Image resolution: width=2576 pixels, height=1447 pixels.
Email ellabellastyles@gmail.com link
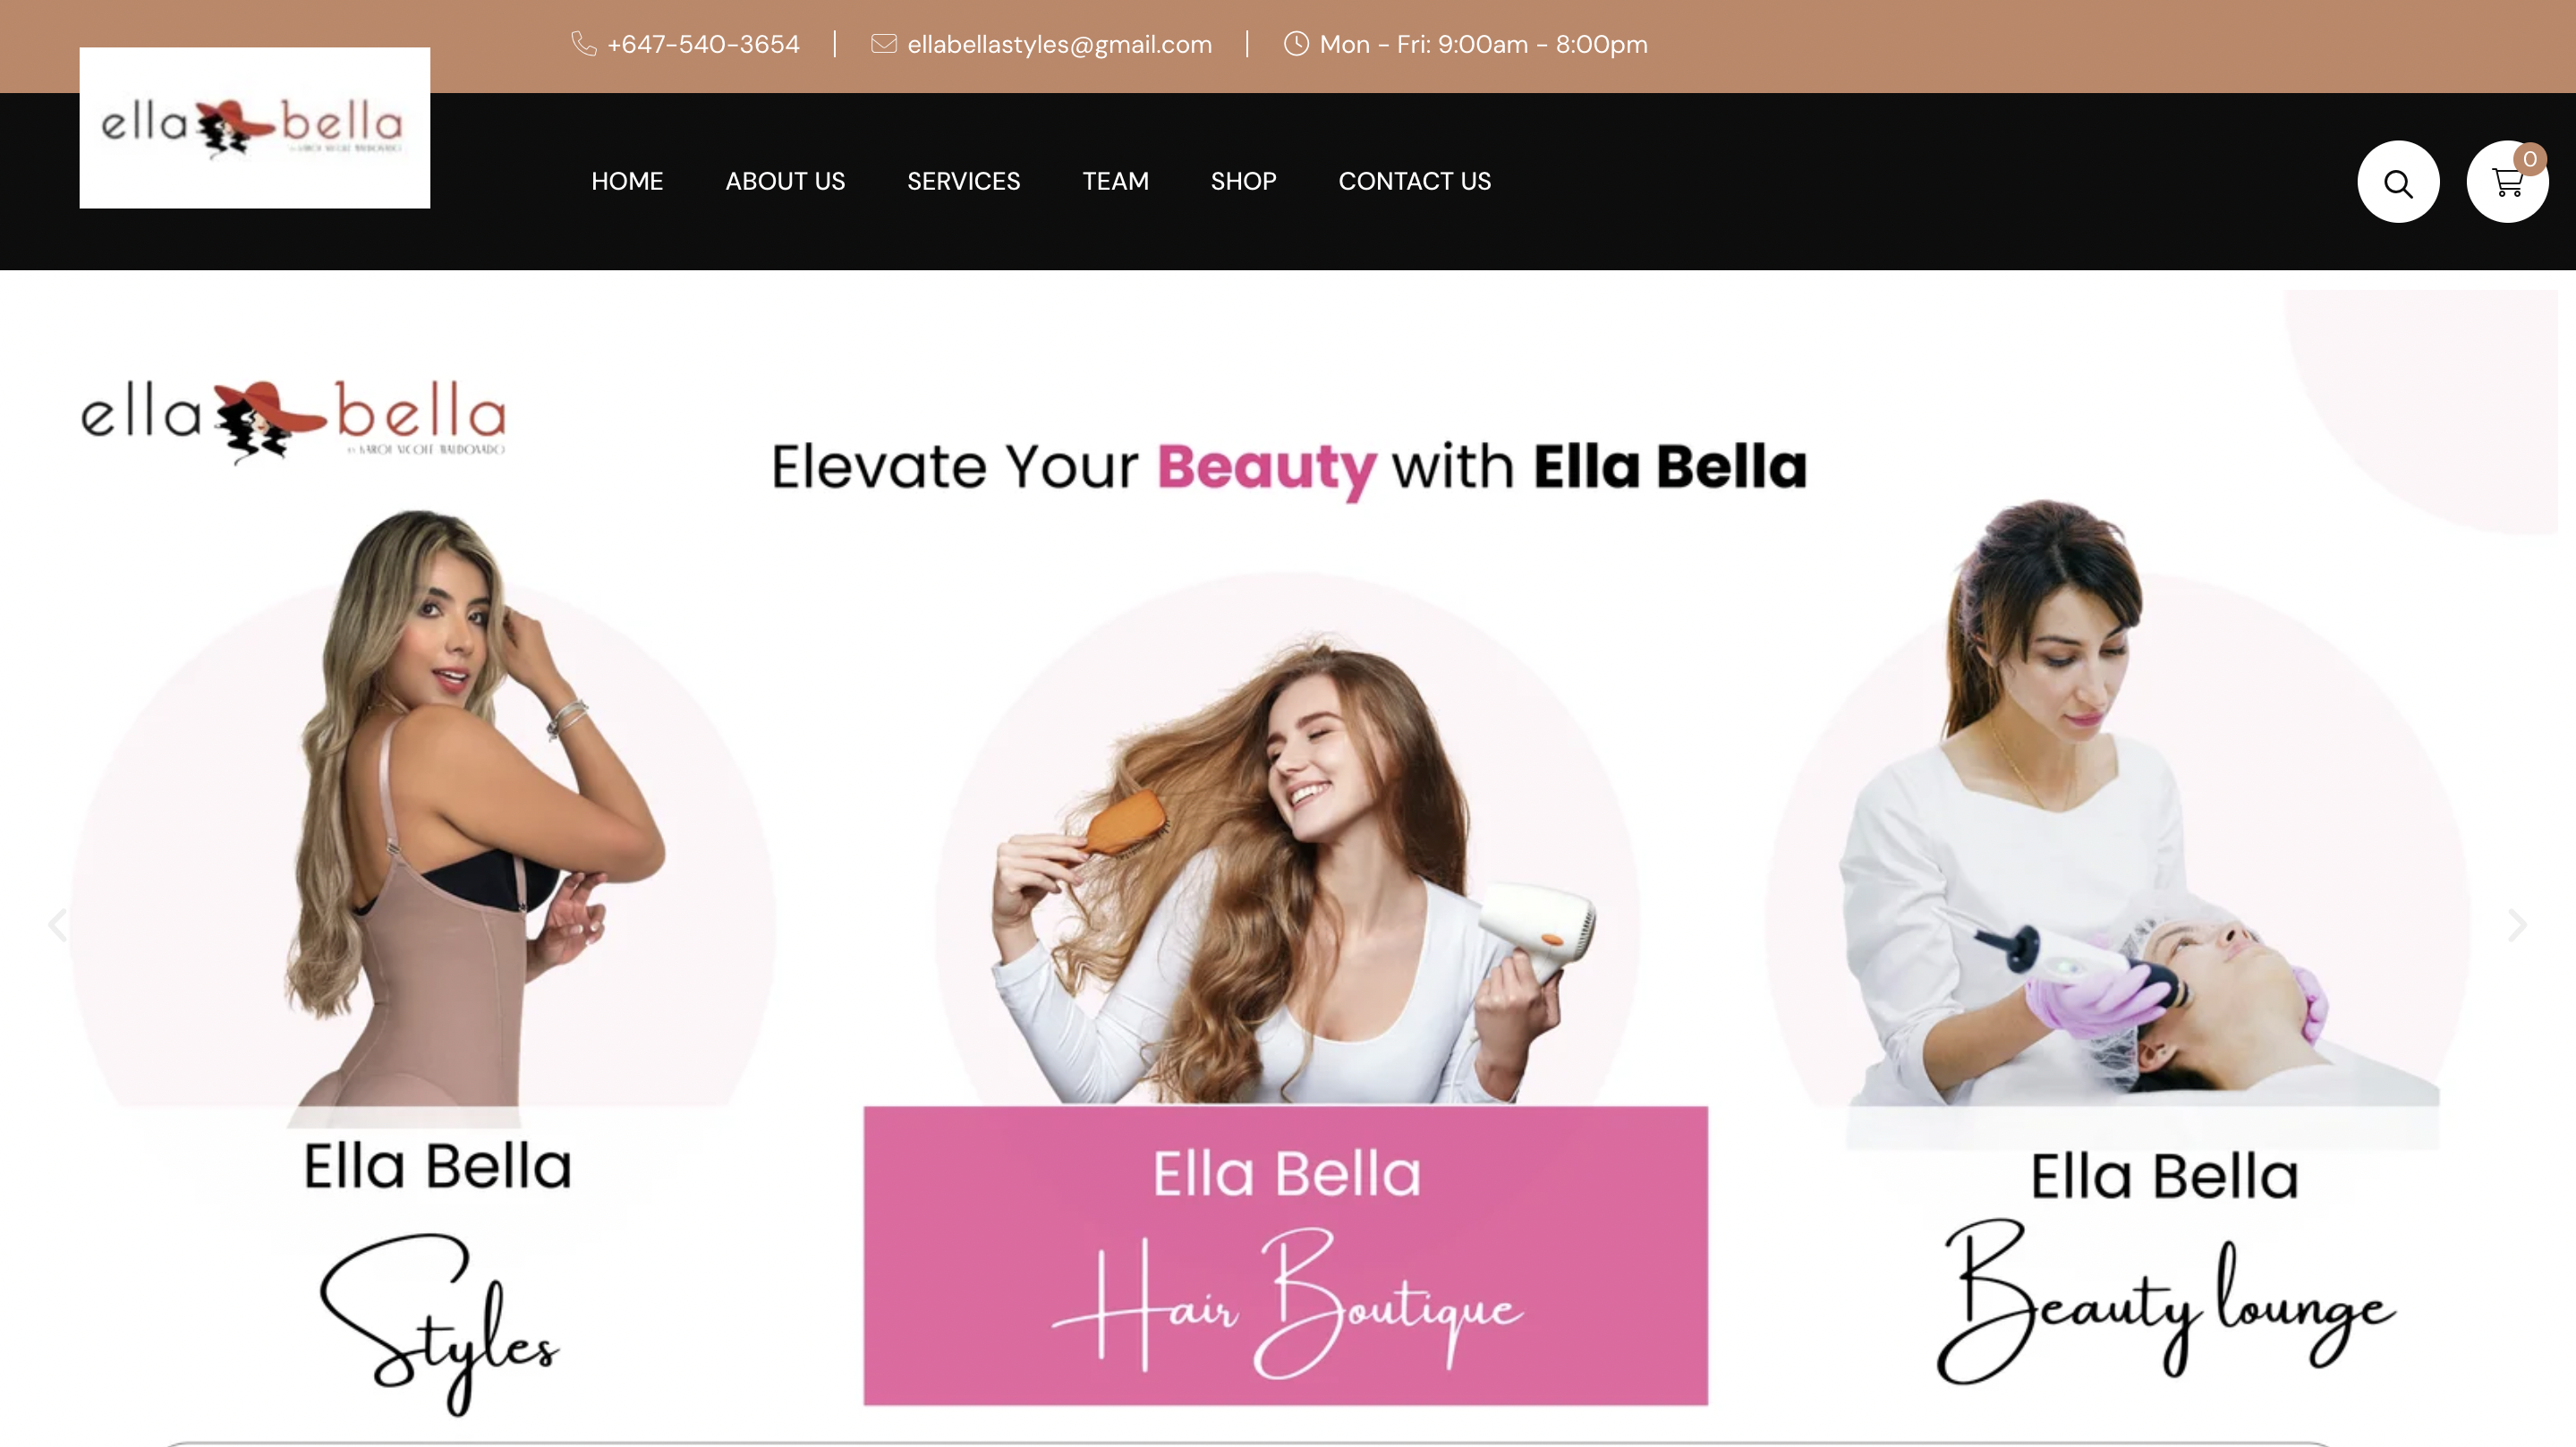(1059, 44)
